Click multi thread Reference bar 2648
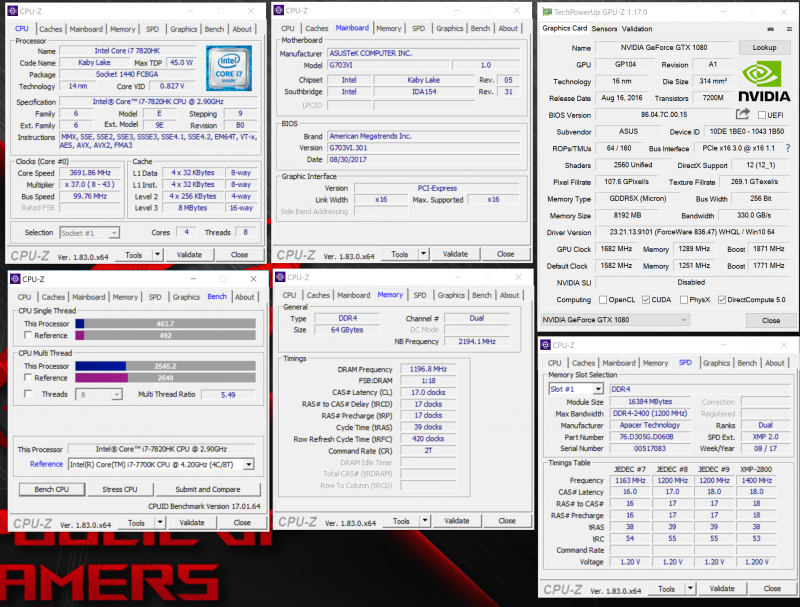 click(165, 377)
